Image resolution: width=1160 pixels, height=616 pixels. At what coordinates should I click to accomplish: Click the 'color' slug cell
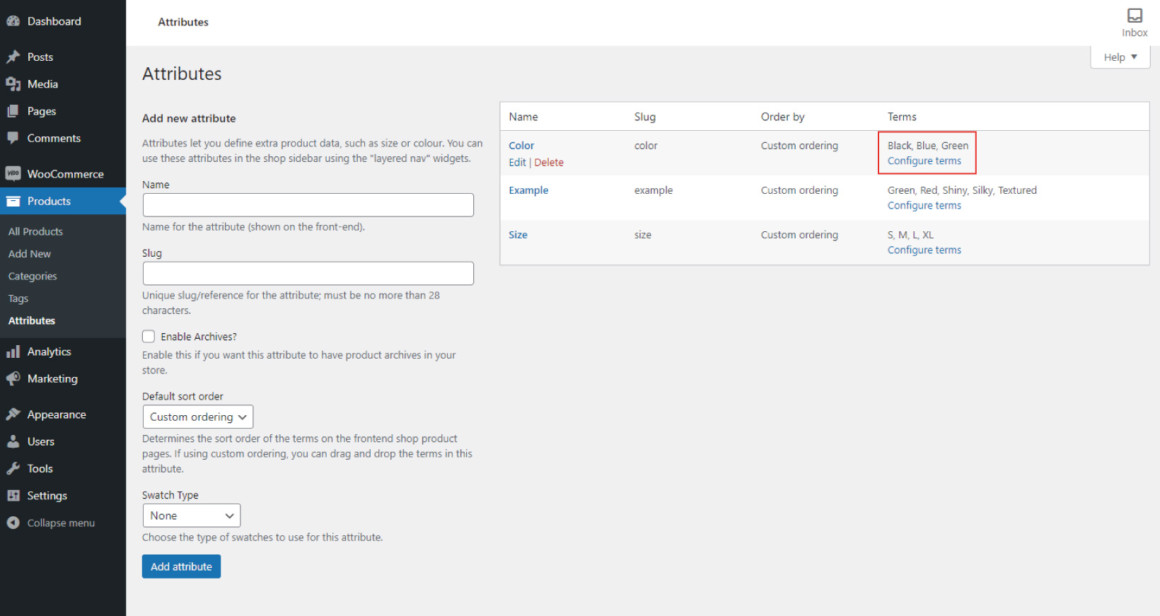point(645,146)
